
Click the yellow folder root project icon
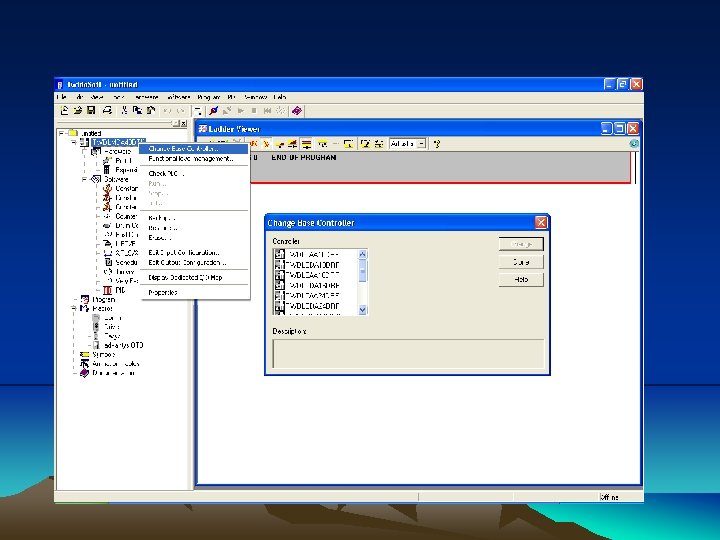[x=73, y=133]
